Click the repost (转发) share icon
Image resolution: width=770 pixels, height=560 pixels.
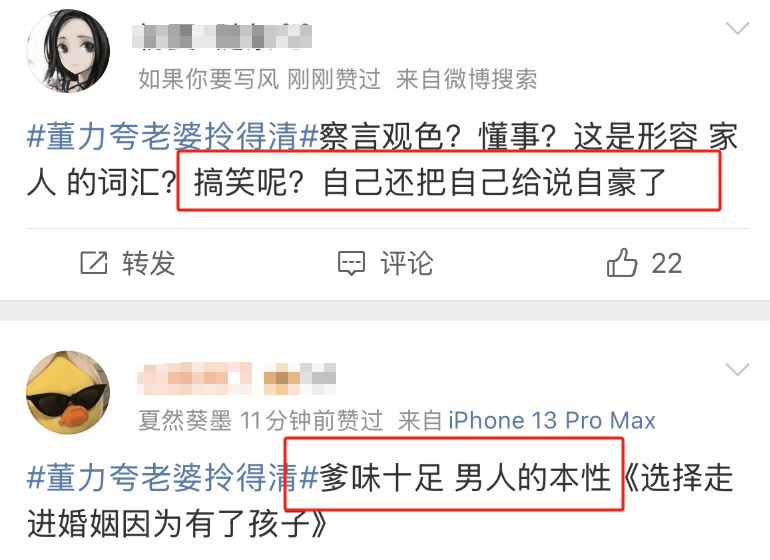[x=94, y=263]
